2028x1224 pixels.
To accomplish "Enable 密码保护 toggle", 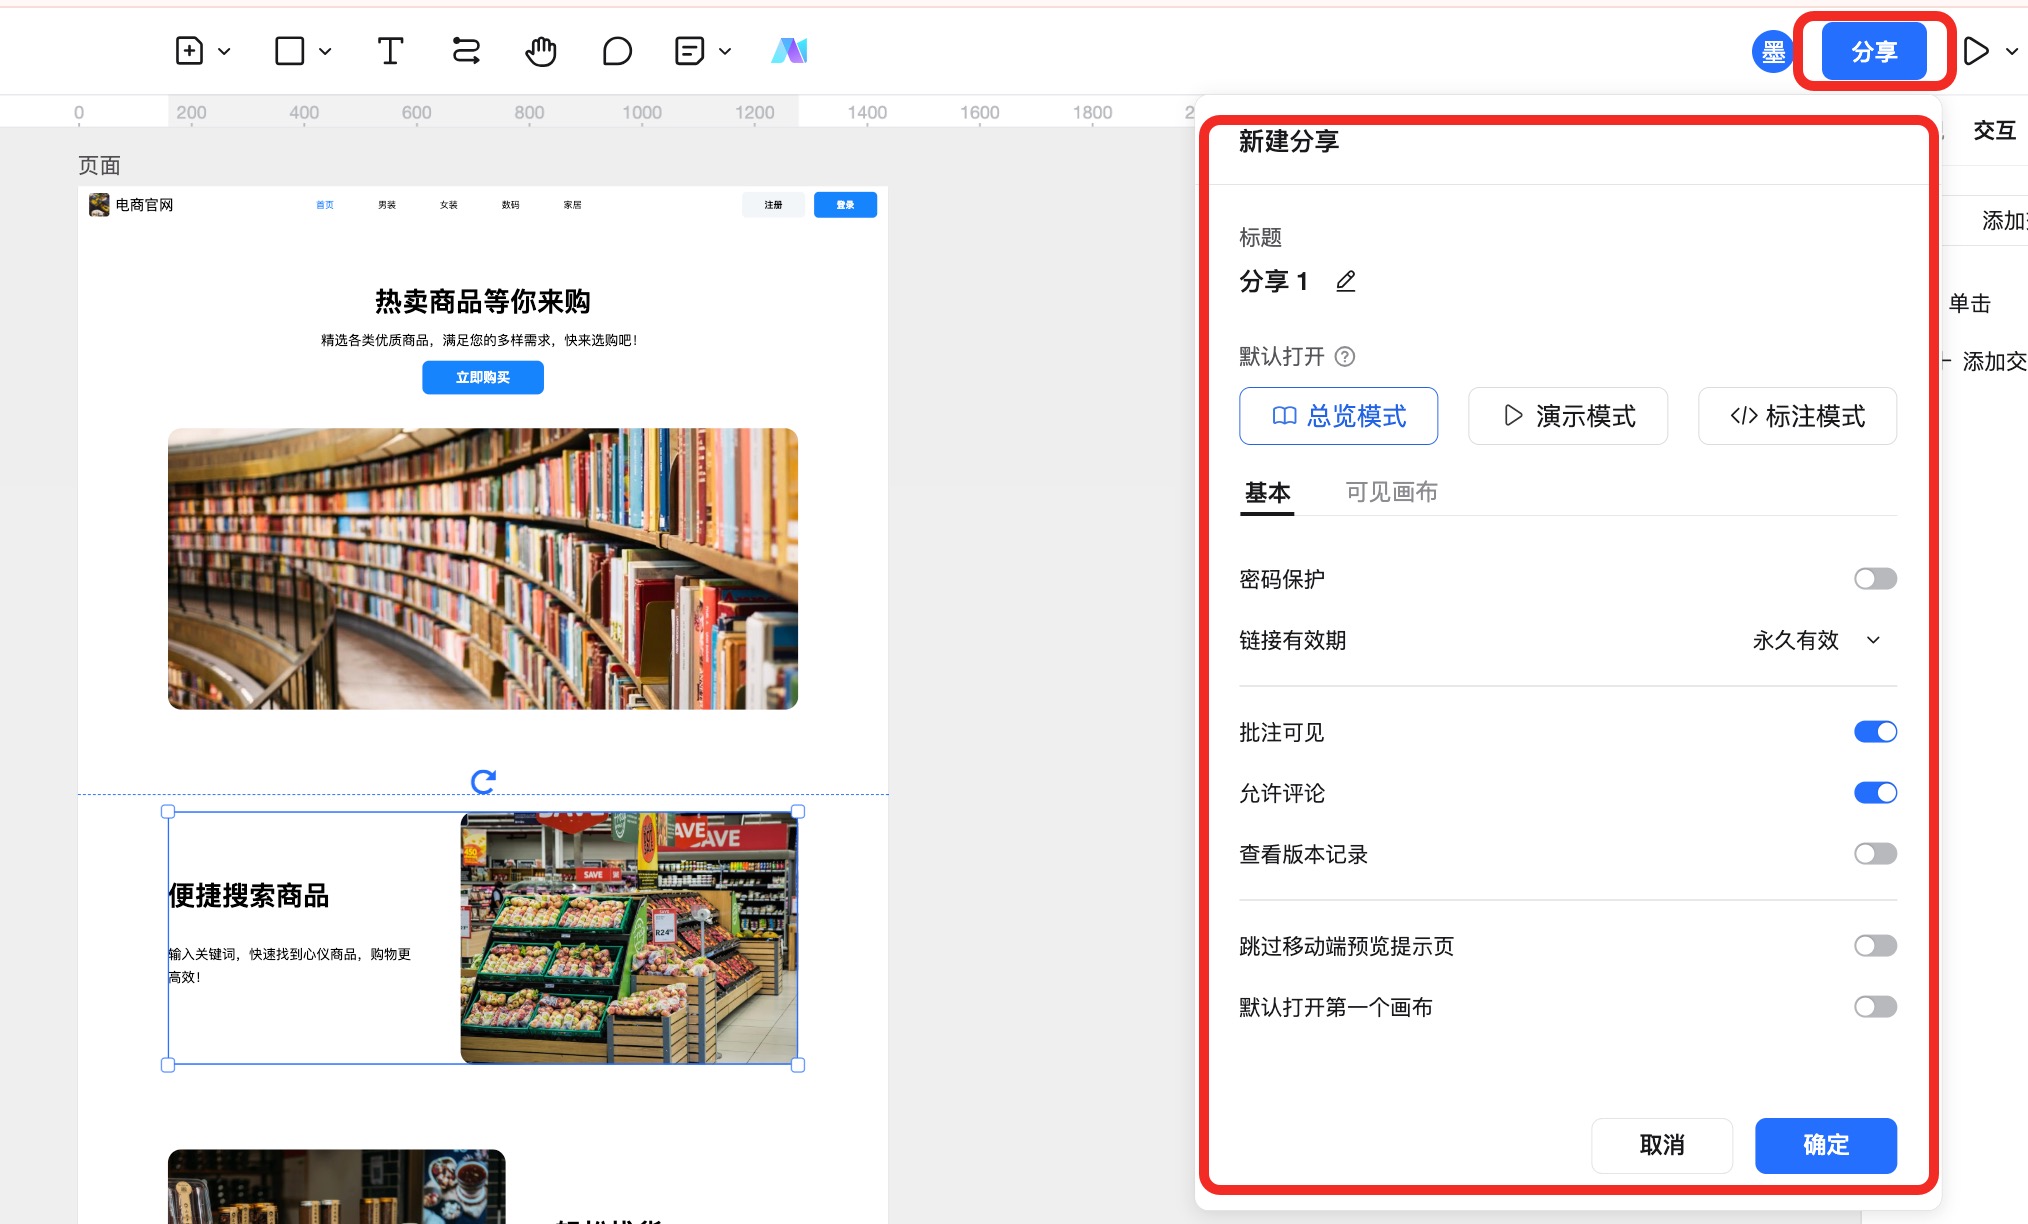I will [x=1875, y=579].
